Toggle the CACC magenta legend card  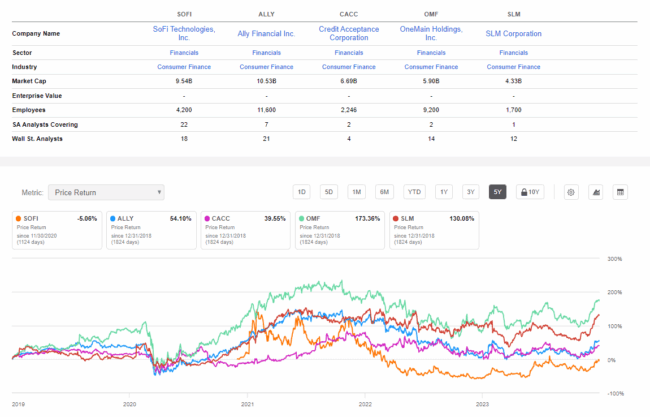point(246,230)
